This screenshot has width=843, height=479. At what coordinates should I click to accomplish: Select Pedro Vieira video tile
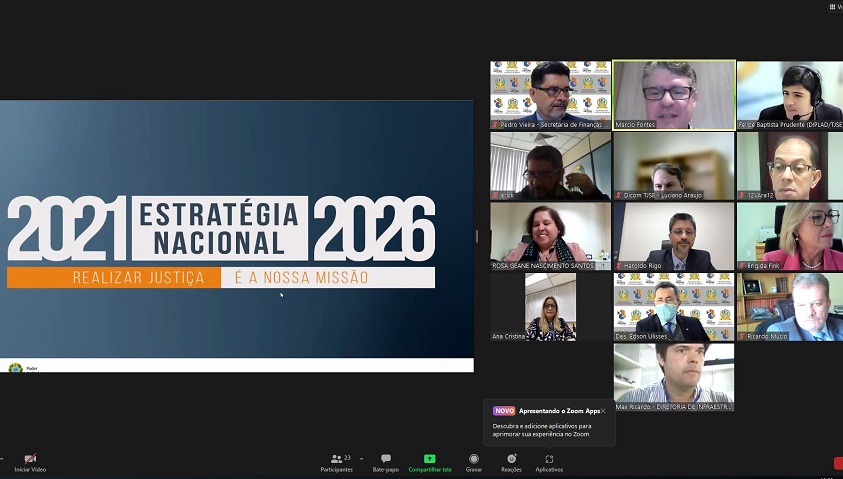coord(550,95)
